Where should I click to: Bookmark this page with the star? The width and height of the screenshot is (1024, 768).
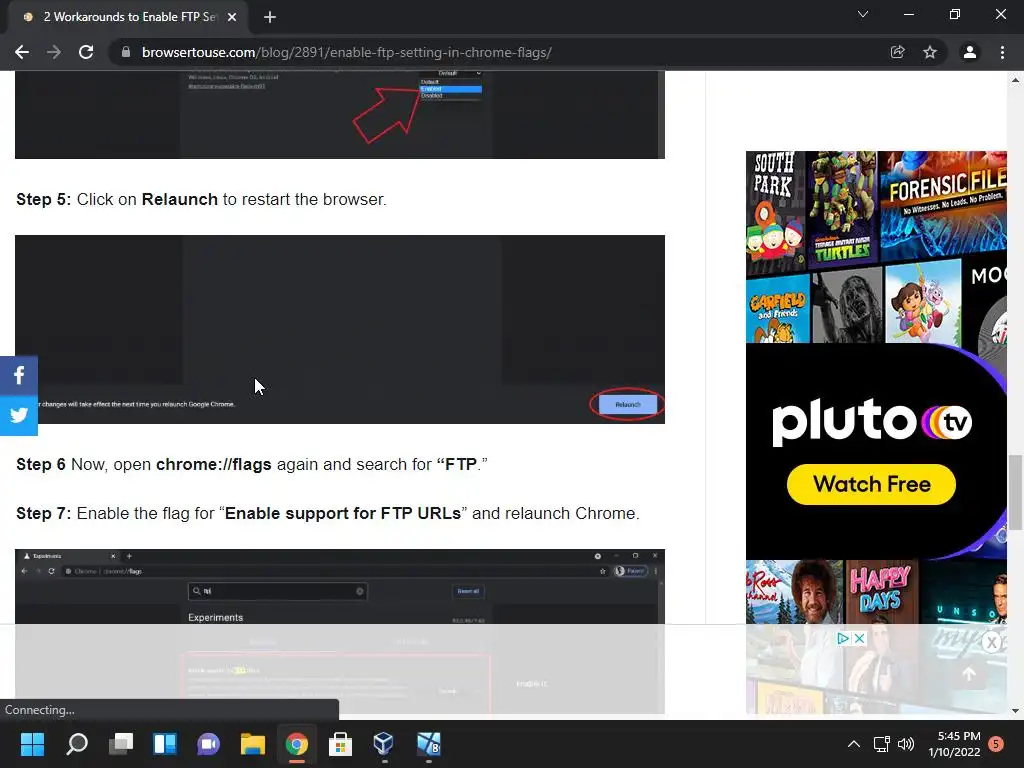point(930,52)
